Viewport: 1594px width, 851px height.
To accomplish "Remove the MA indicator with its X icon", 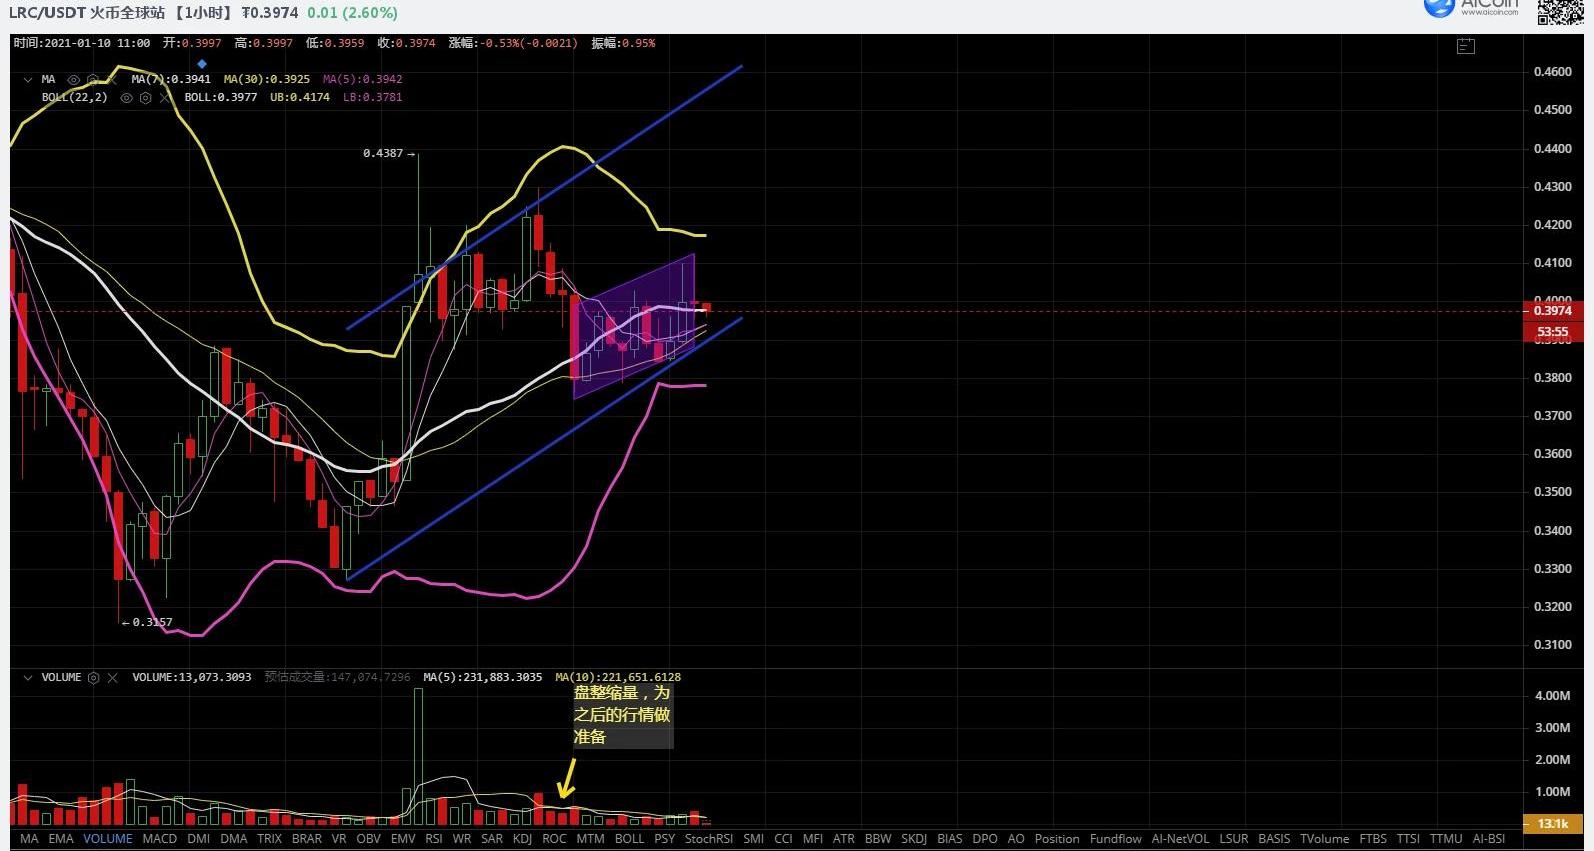I will point(112,79).
